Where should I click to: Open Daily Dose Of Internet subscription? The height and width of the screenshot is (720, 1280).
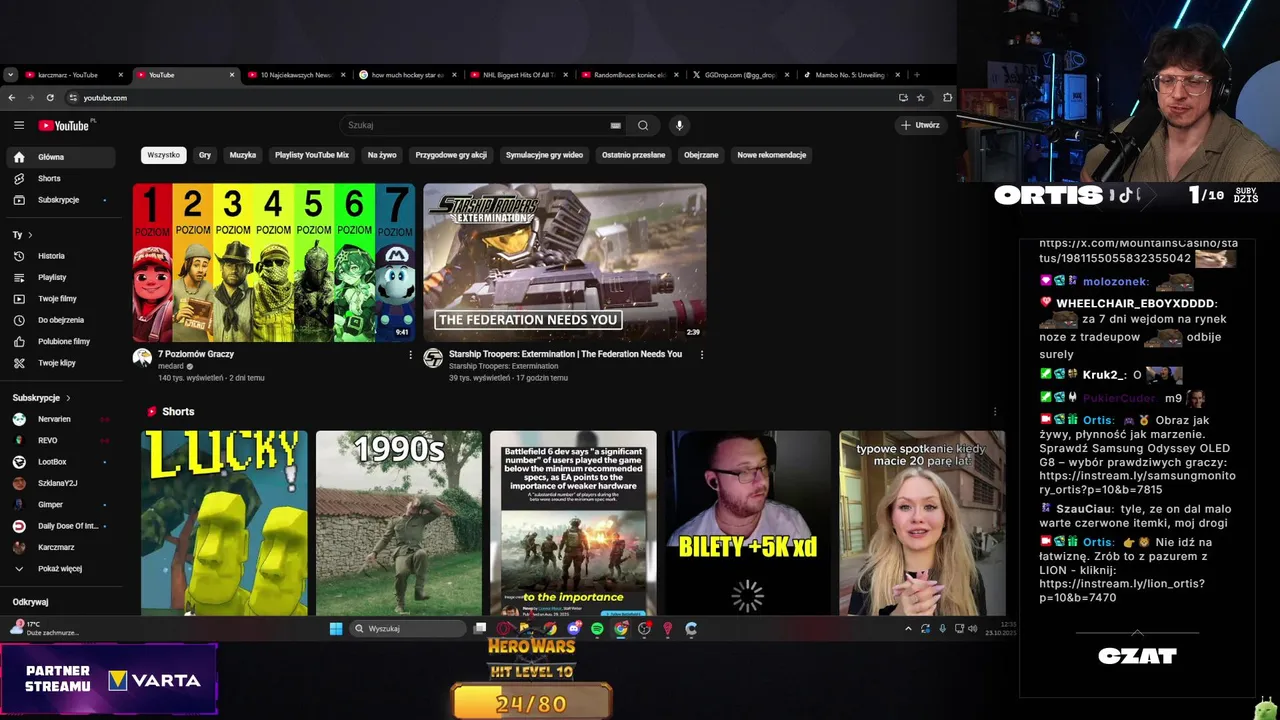(60, 526)
